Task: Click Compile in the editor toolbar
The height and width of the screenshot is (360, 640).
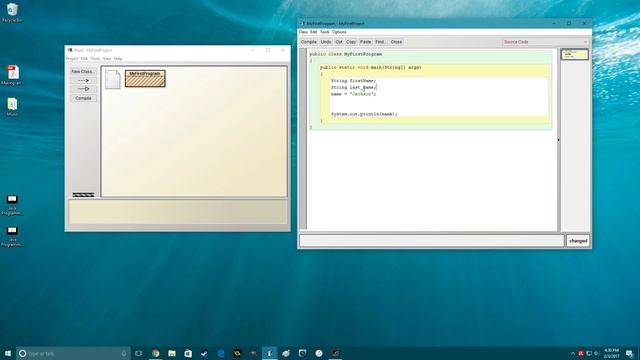Action: (309, 42)
